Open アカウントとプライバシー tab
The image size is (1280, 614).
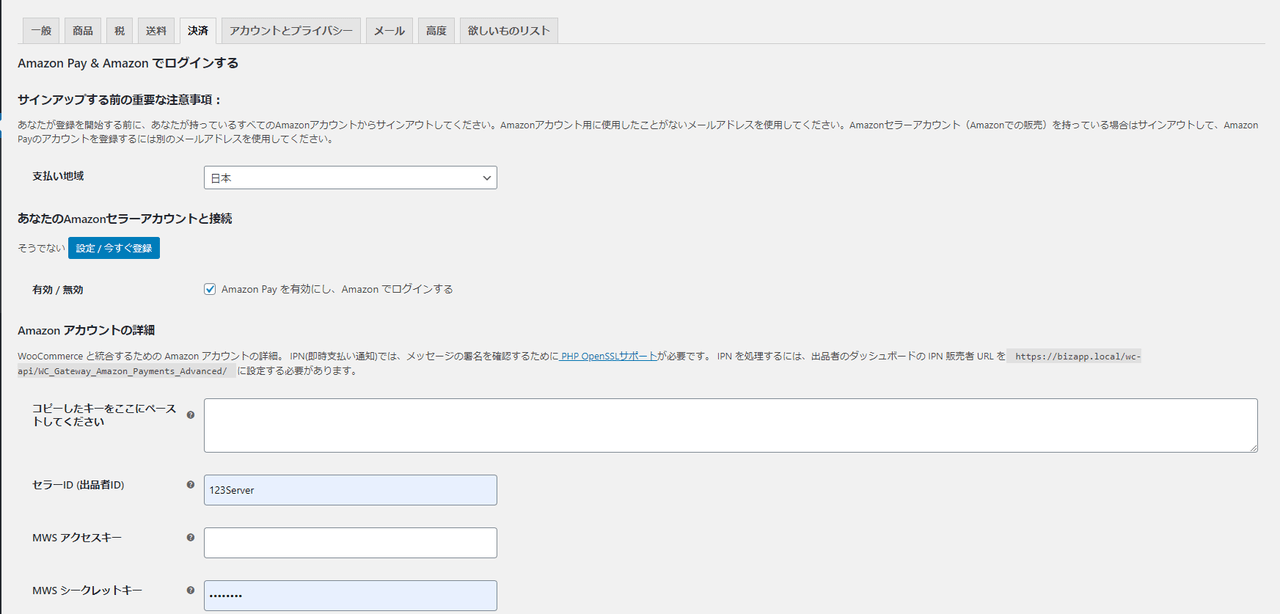pyautogui.click(x=291, y=31)
